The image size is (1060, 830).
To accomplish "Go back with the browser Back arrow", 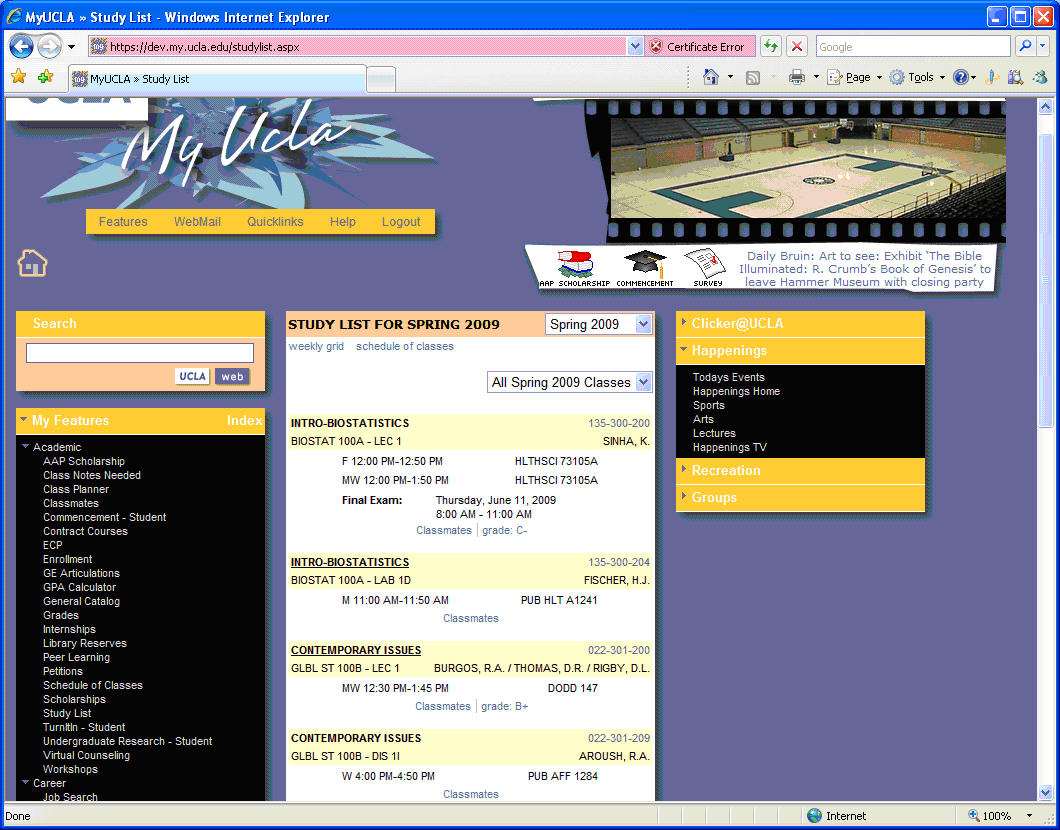I will click(22, 47).
